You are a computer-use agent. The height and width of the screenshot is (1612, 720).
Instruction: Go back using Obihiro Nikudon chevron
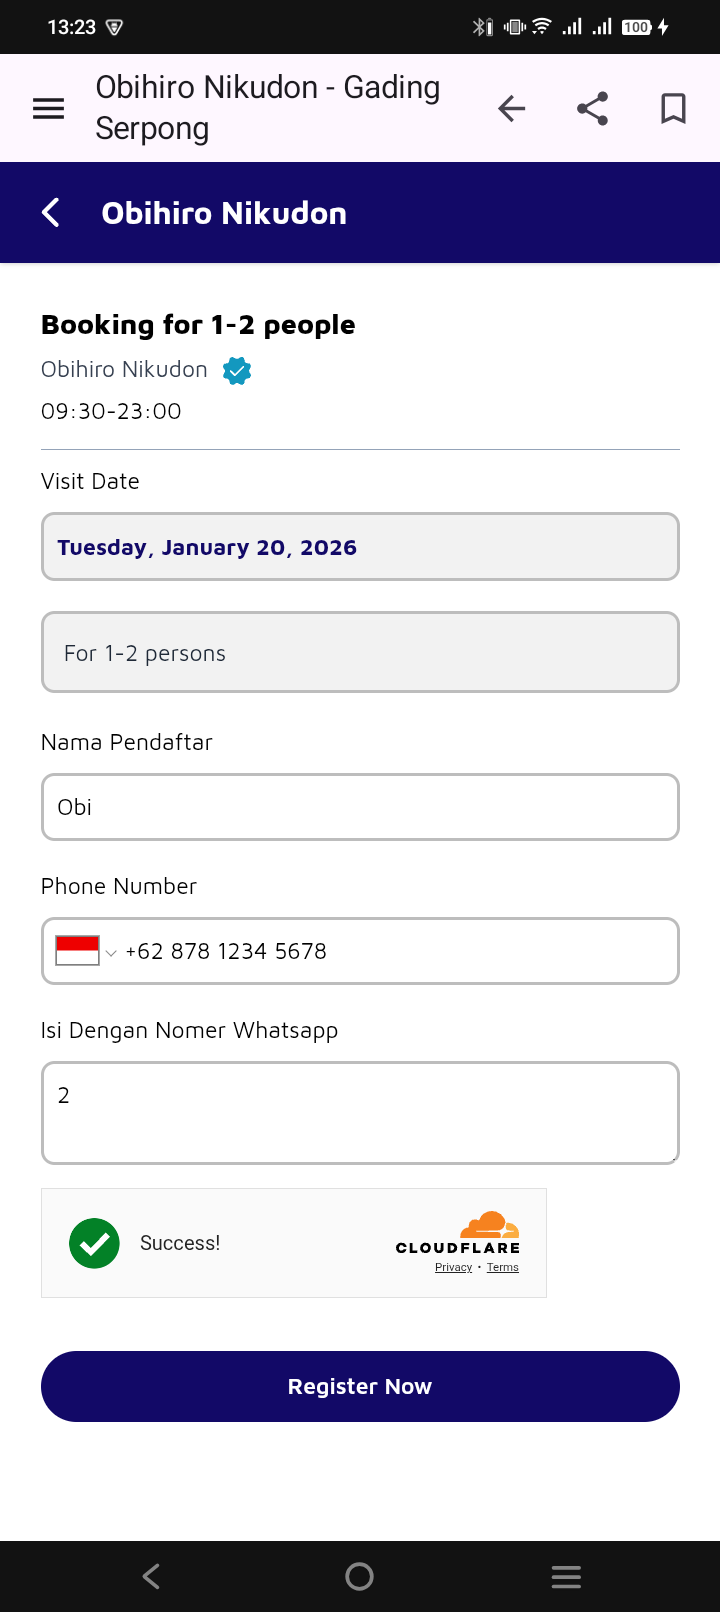[x=51, y=212]
